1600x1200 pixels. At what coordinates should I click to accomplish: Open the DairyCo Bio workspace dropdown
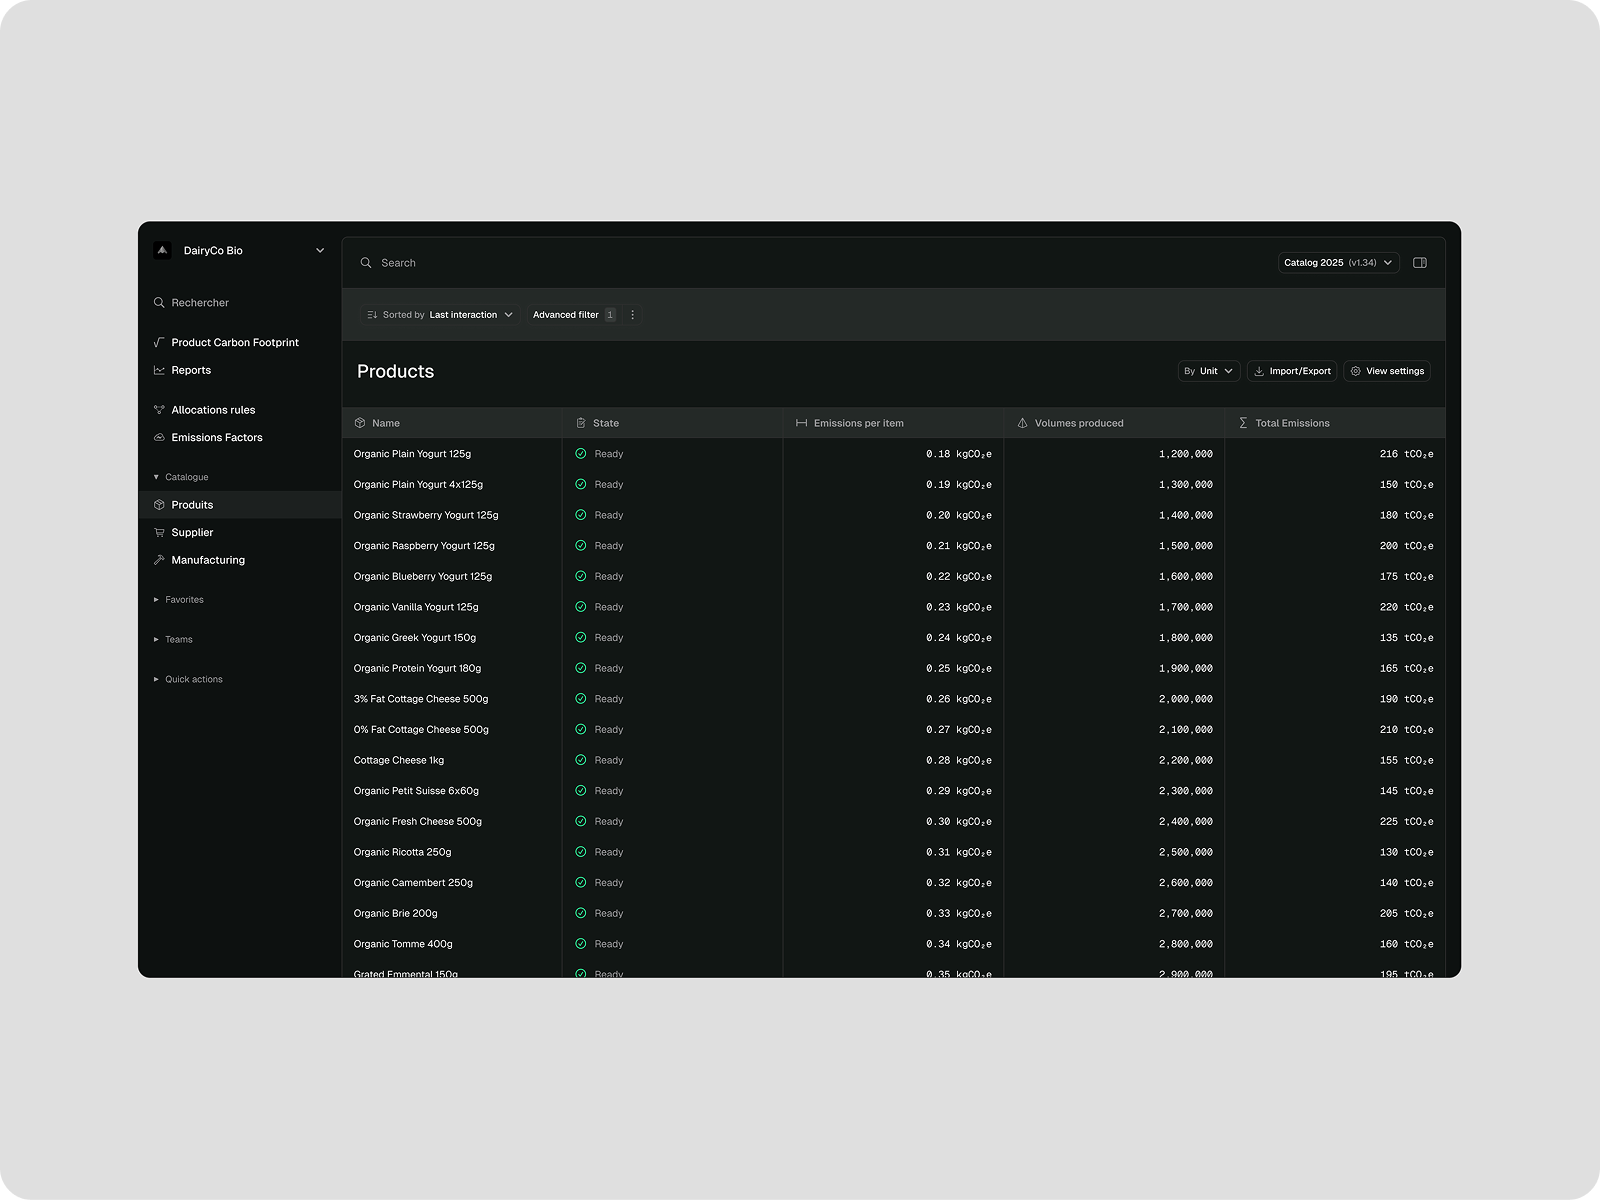click(319, 251)
